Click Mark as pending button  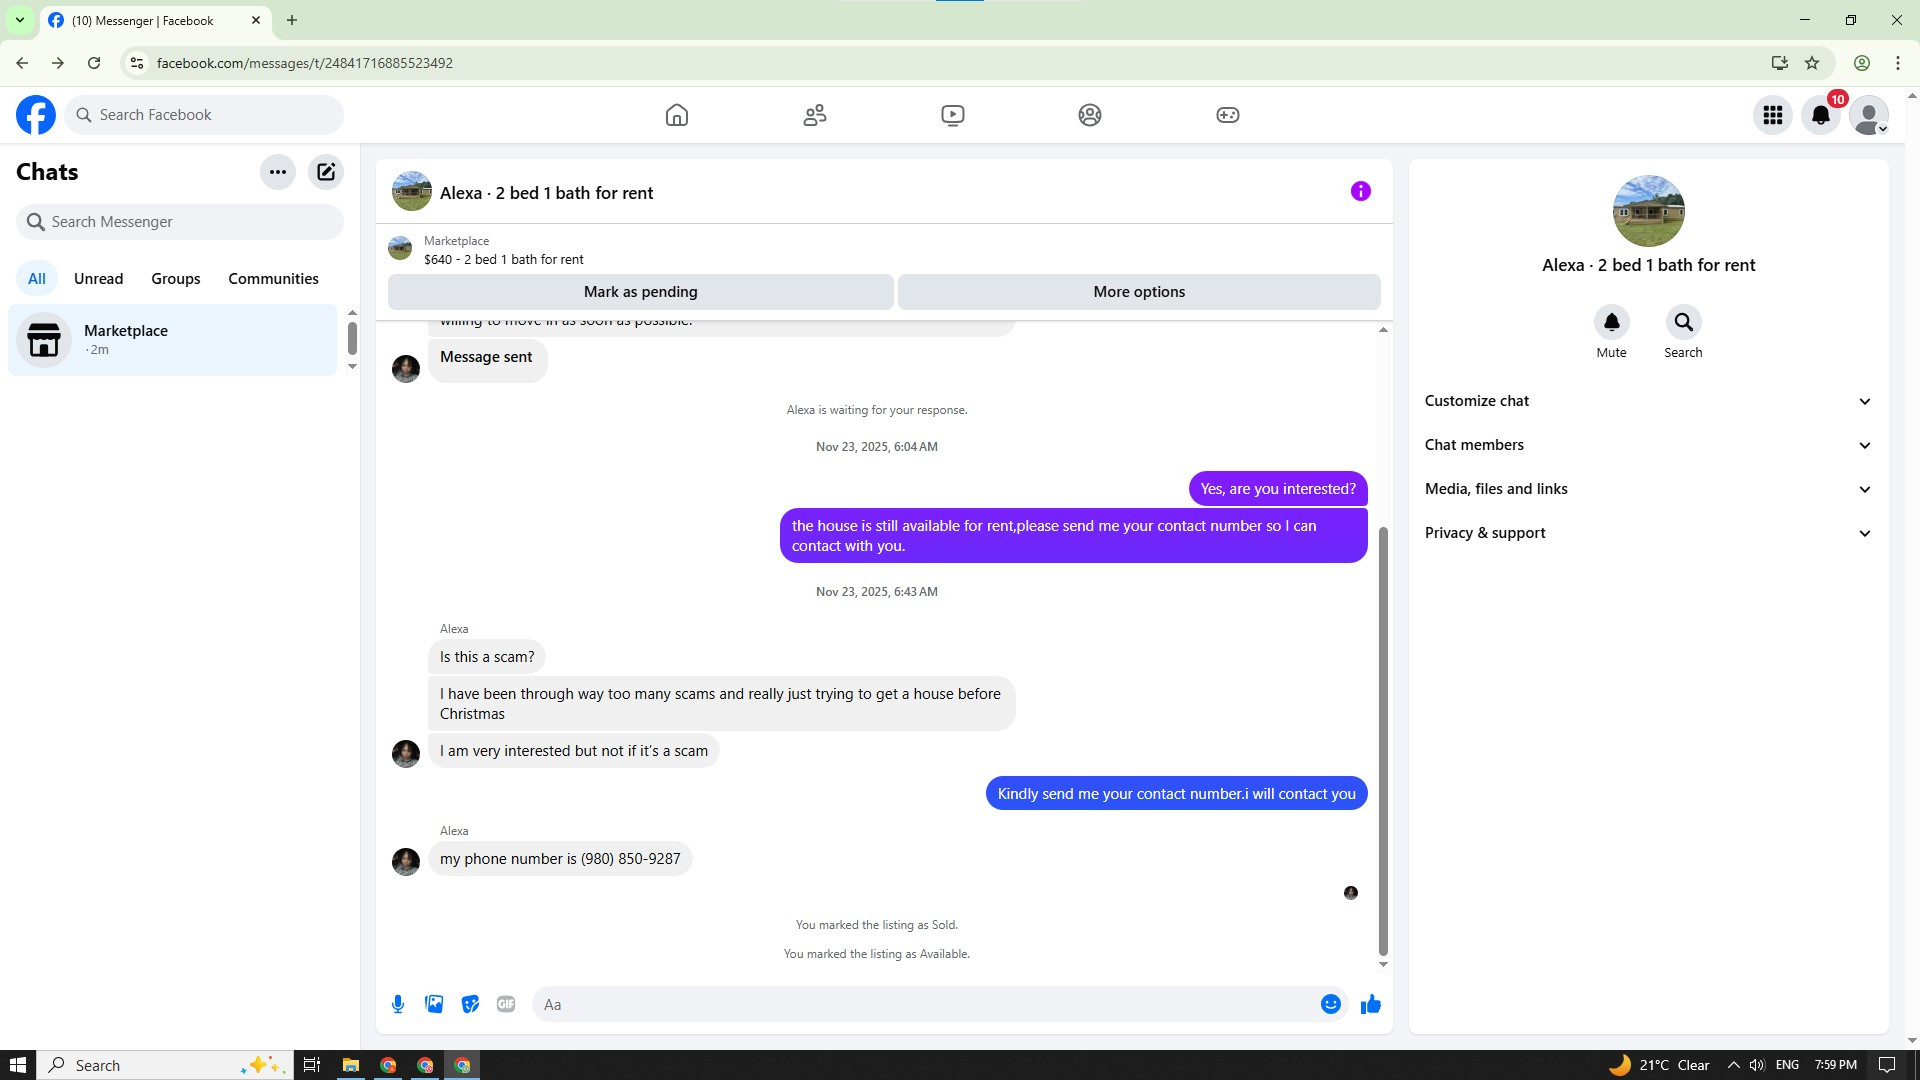[x=640, y=292]
